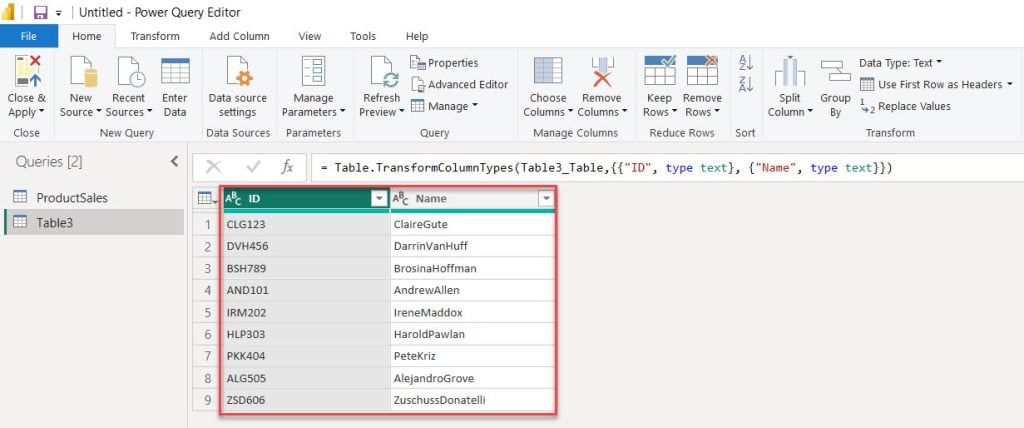Open the ID column filter dropdown
Image resolution: width=1024 pixels, height=428 pixels.
[x=379, y=199]
